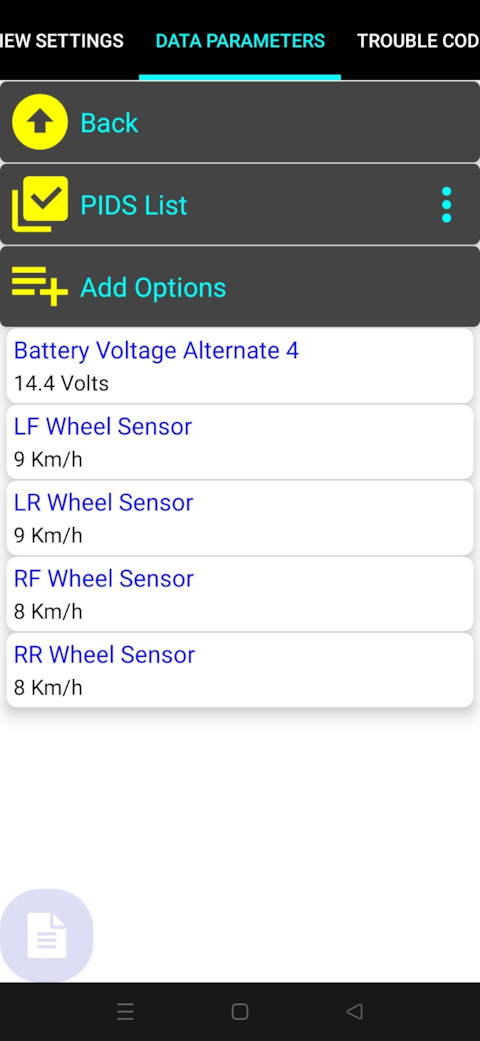The height and width of the screenshot is (1041, 480).
Task: Select the RR Wheel Sensor item
Action: point(240,670)
